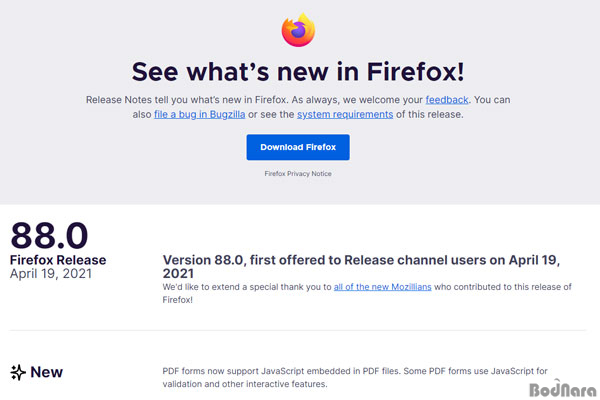Click the Firefox logo at top
Image resolution: width=600 pixels, height=400 pixels.
click(298, 30)
